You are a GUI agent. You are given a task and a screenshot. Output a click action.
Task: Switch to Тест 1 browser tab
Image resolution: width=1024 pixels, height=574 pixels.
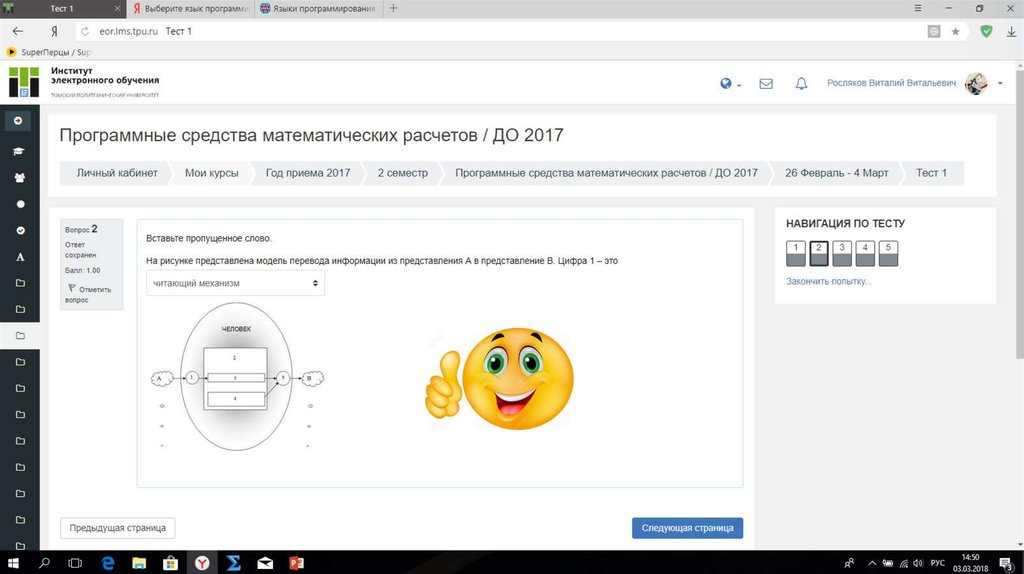pyautogui.click(x=62, y=8)
